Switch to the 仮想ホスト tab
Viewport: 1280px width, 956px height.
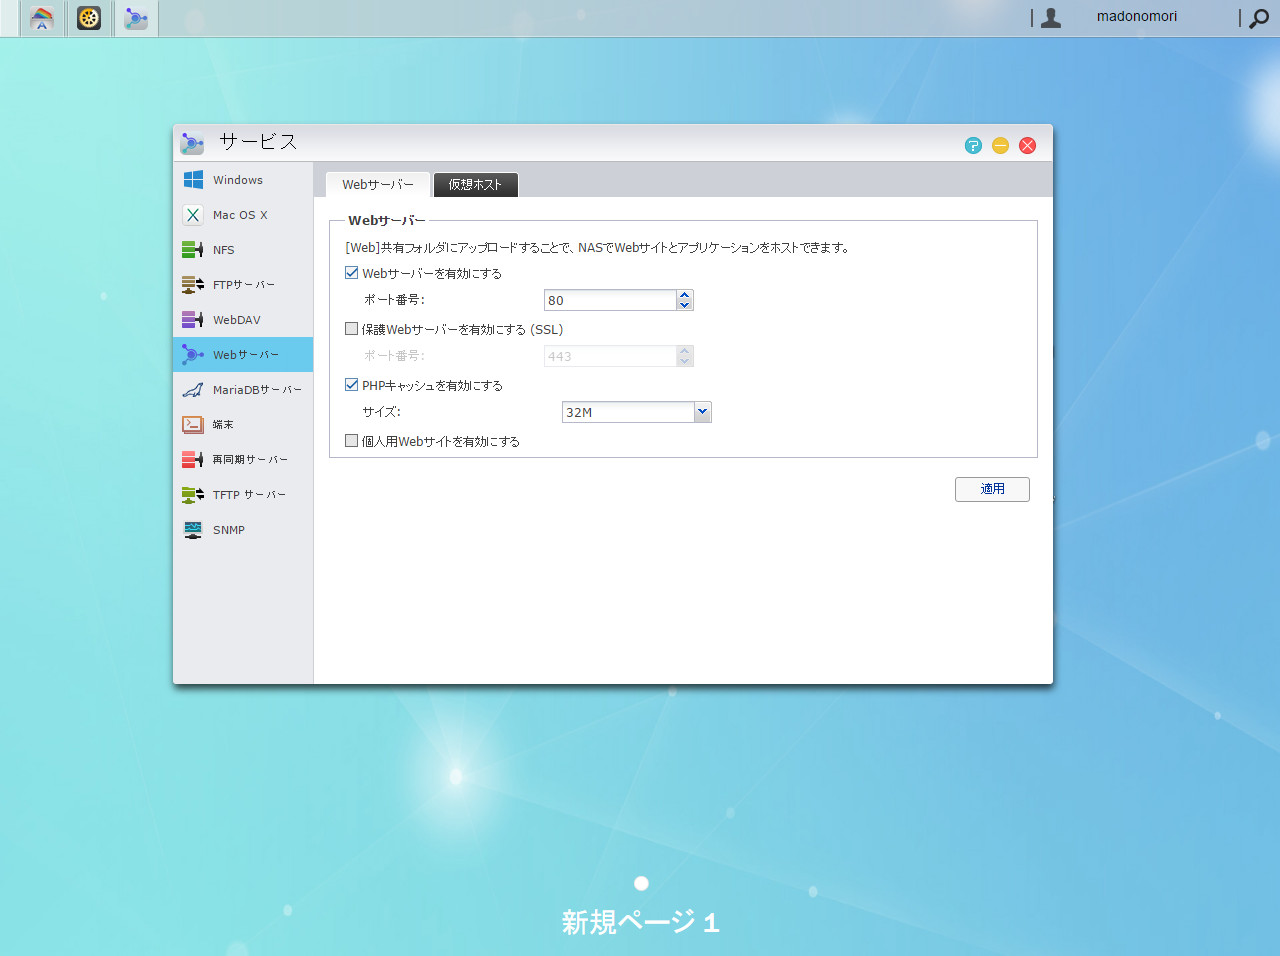[475, 184]
